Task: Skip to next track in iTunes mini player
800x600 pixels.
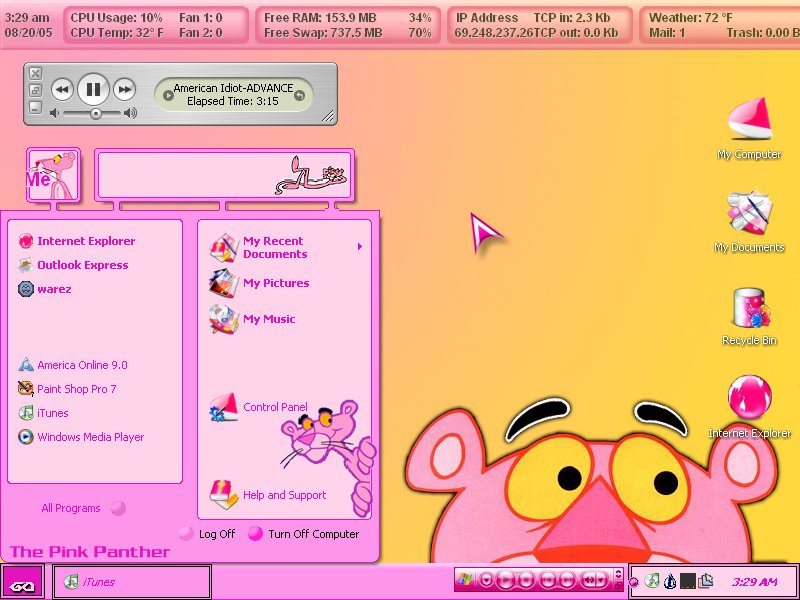Action: click(124, 90)
